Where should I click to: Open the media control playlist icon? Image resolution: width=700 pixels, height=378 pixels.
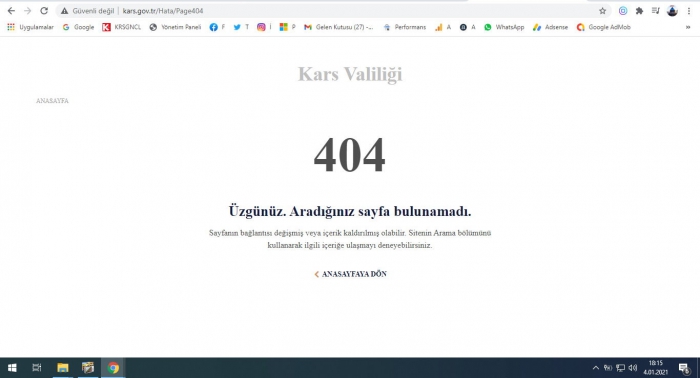(655, 11)
